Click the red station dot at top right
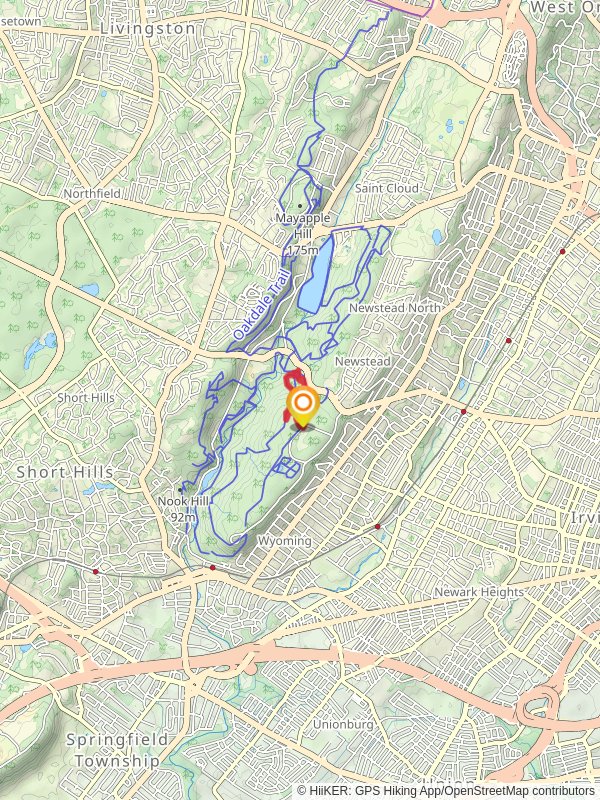The height and width of the screenshot is (800, 600). 562,252
